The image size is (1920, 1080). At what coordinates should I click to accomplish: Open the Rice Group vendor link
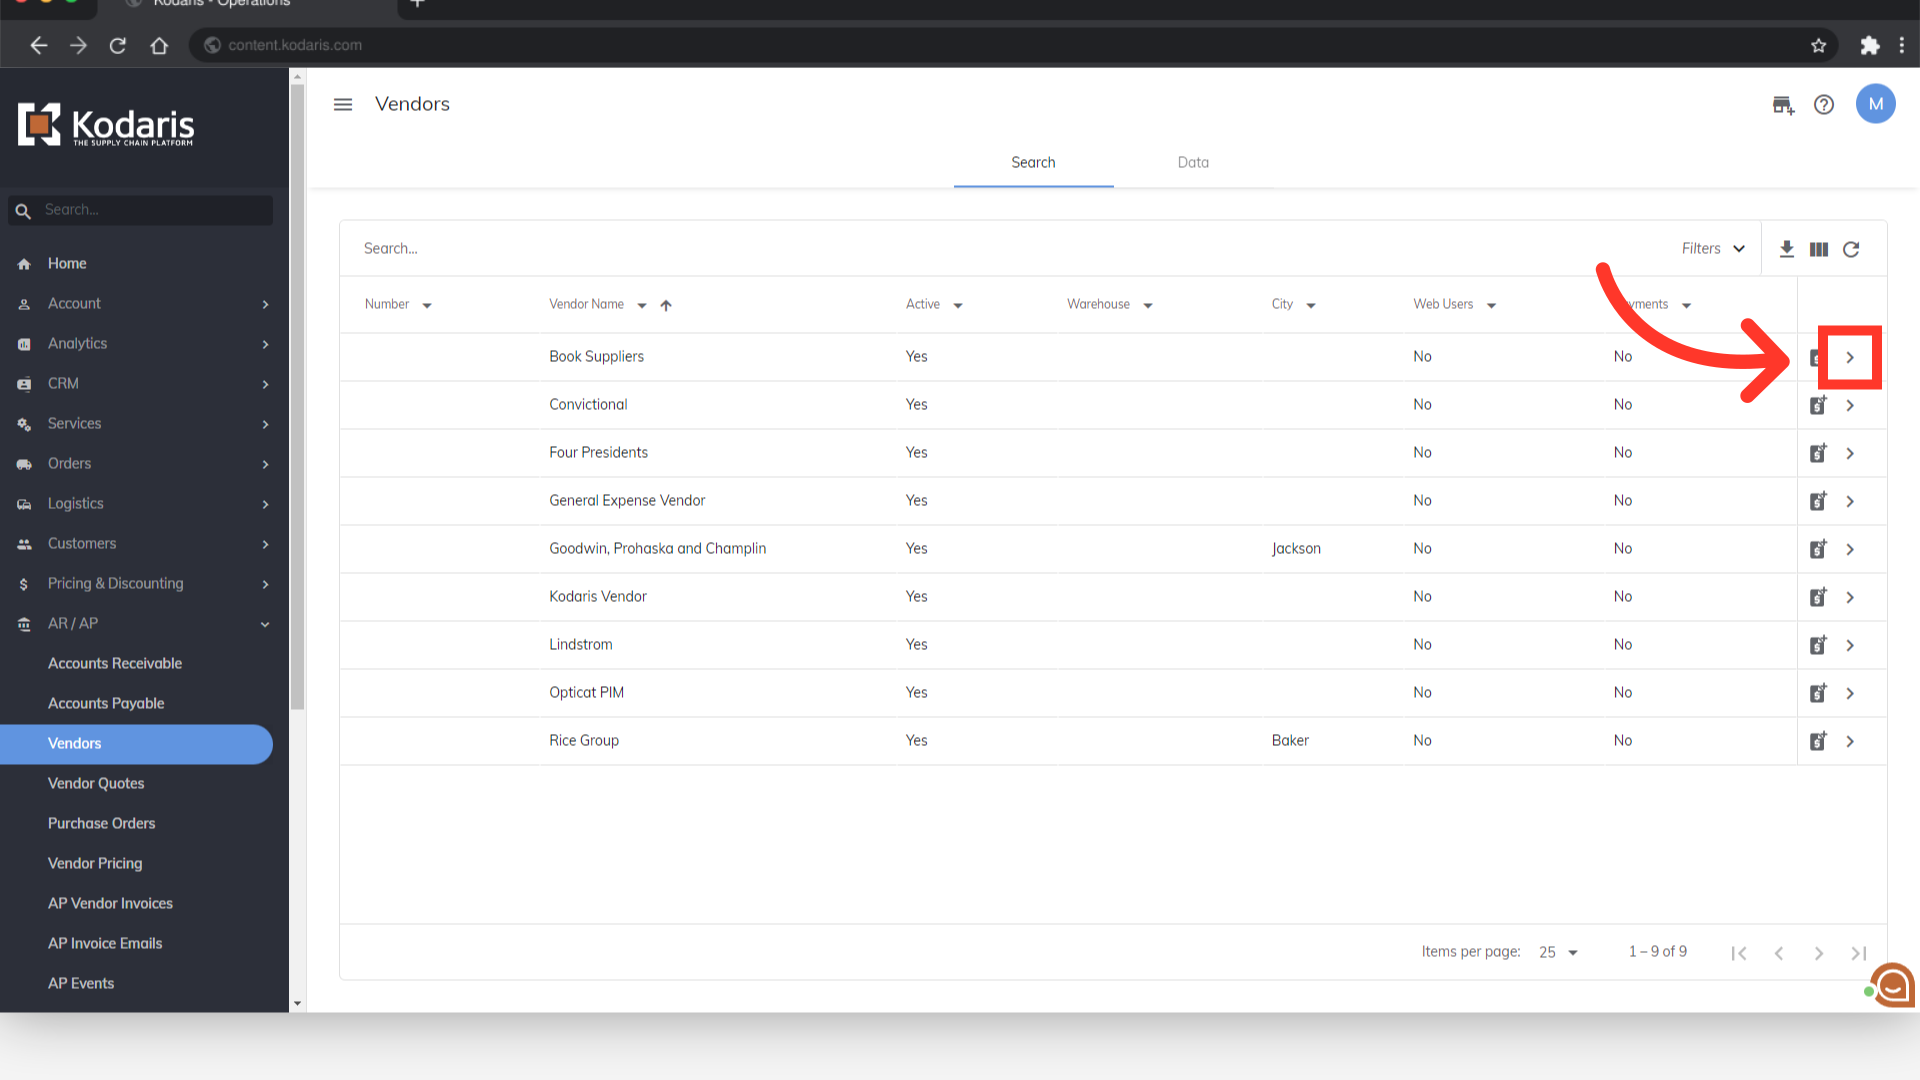584,740
